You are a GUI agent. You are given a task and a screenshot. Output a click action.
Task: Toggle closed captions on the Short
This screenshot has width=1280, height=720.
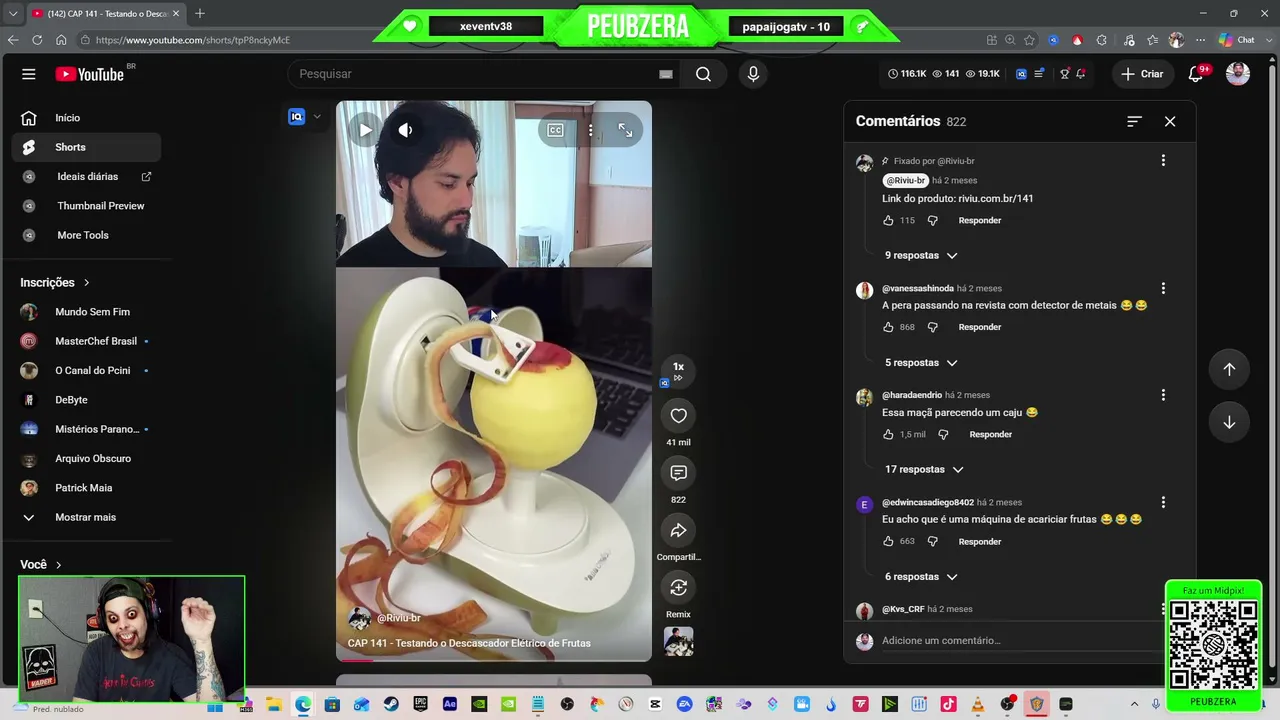(x=555, y=130)
